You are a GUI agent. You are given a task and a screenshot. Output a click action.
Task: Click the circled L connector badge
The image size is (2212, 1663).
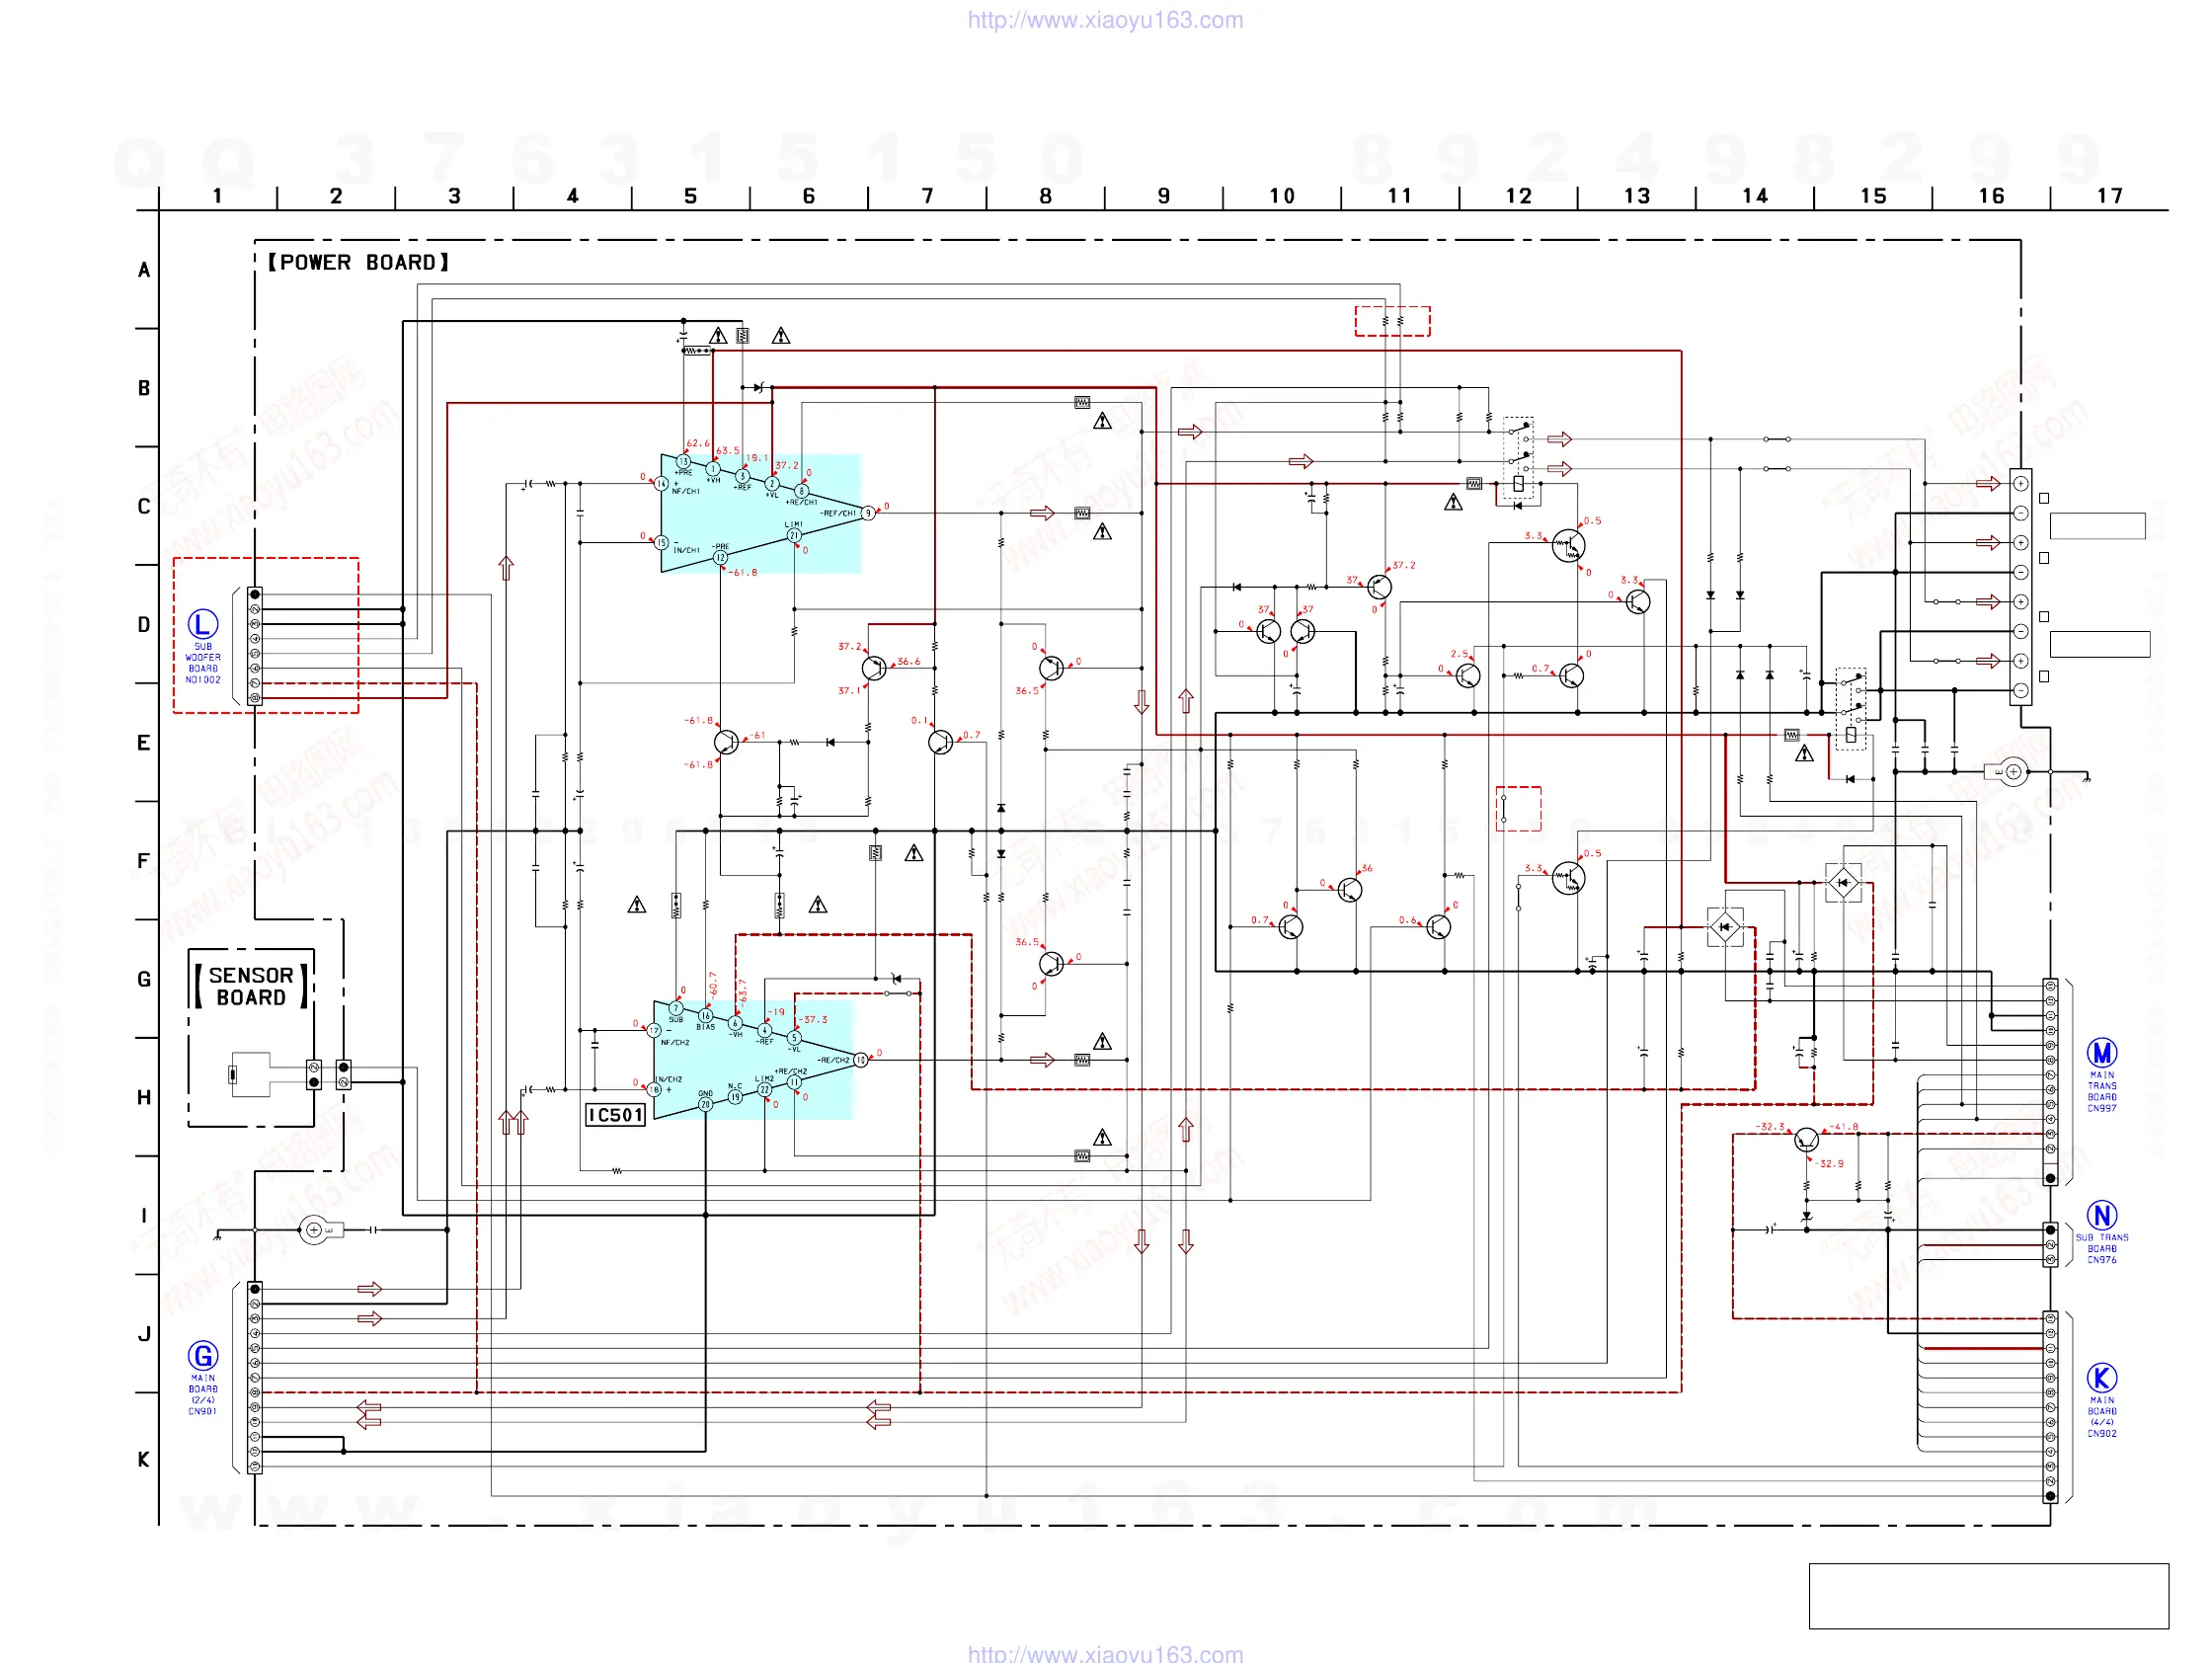[203, 624]
